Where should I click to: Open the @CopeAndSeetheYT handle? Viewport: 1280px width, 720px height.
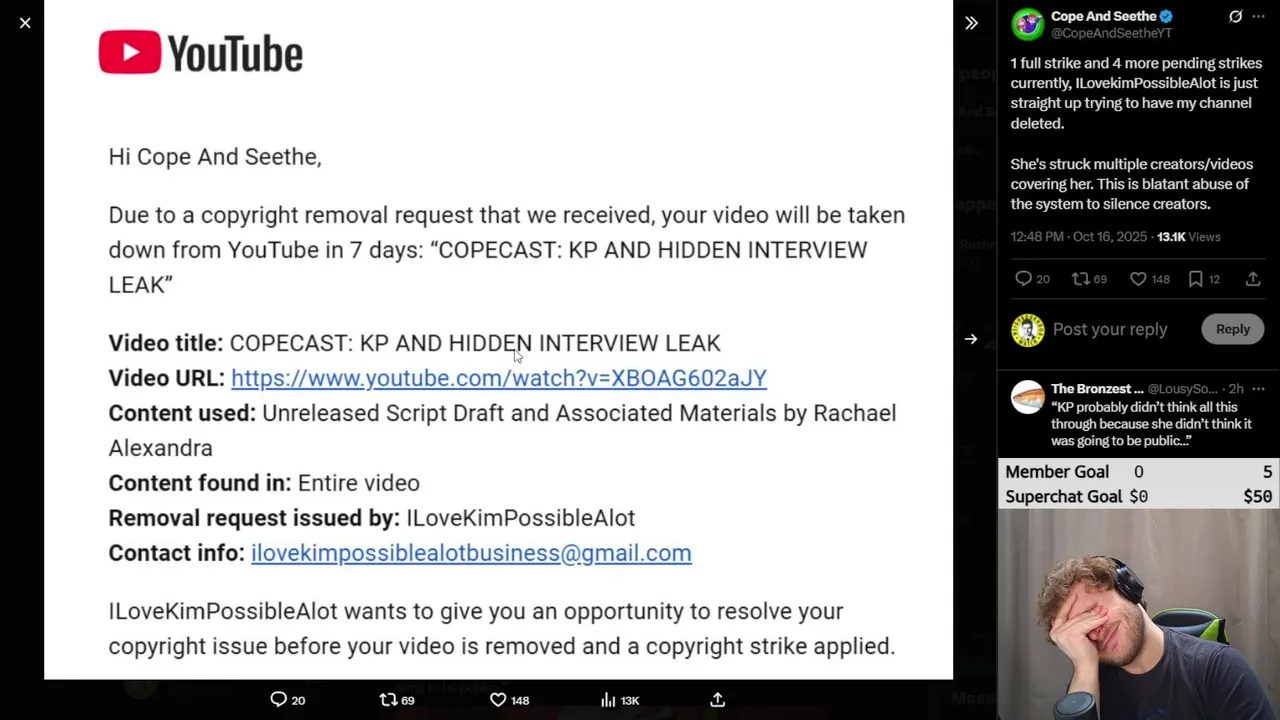(x=1111, y=33)
